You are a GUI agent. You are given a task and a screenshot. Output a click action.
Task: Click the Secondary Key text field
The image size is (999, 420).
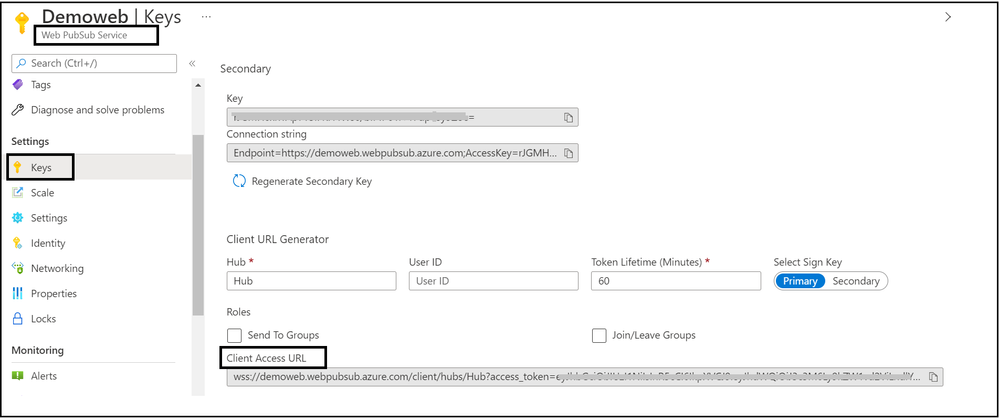pos(403,118)
